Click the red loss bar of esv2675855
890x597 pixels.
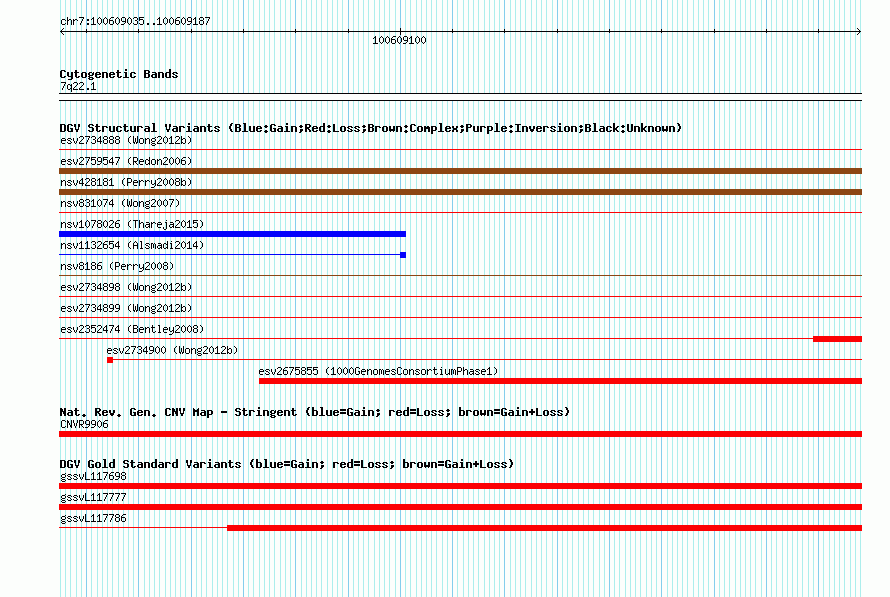[x=560, y=381]
